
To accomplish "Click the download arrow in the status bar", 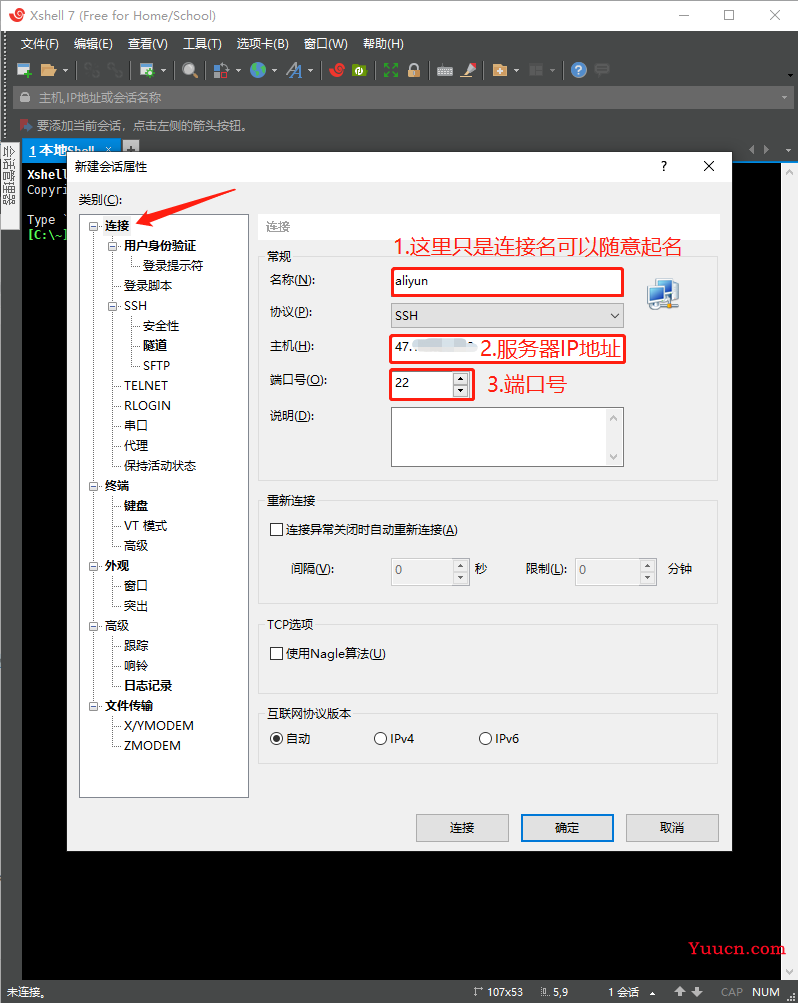I will (697, 991).
